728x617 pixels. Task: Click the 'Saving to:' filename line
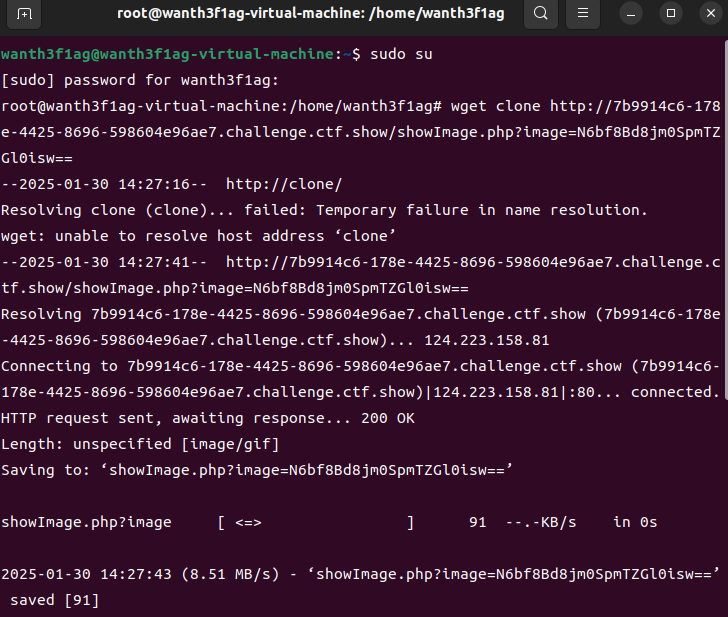257,470
